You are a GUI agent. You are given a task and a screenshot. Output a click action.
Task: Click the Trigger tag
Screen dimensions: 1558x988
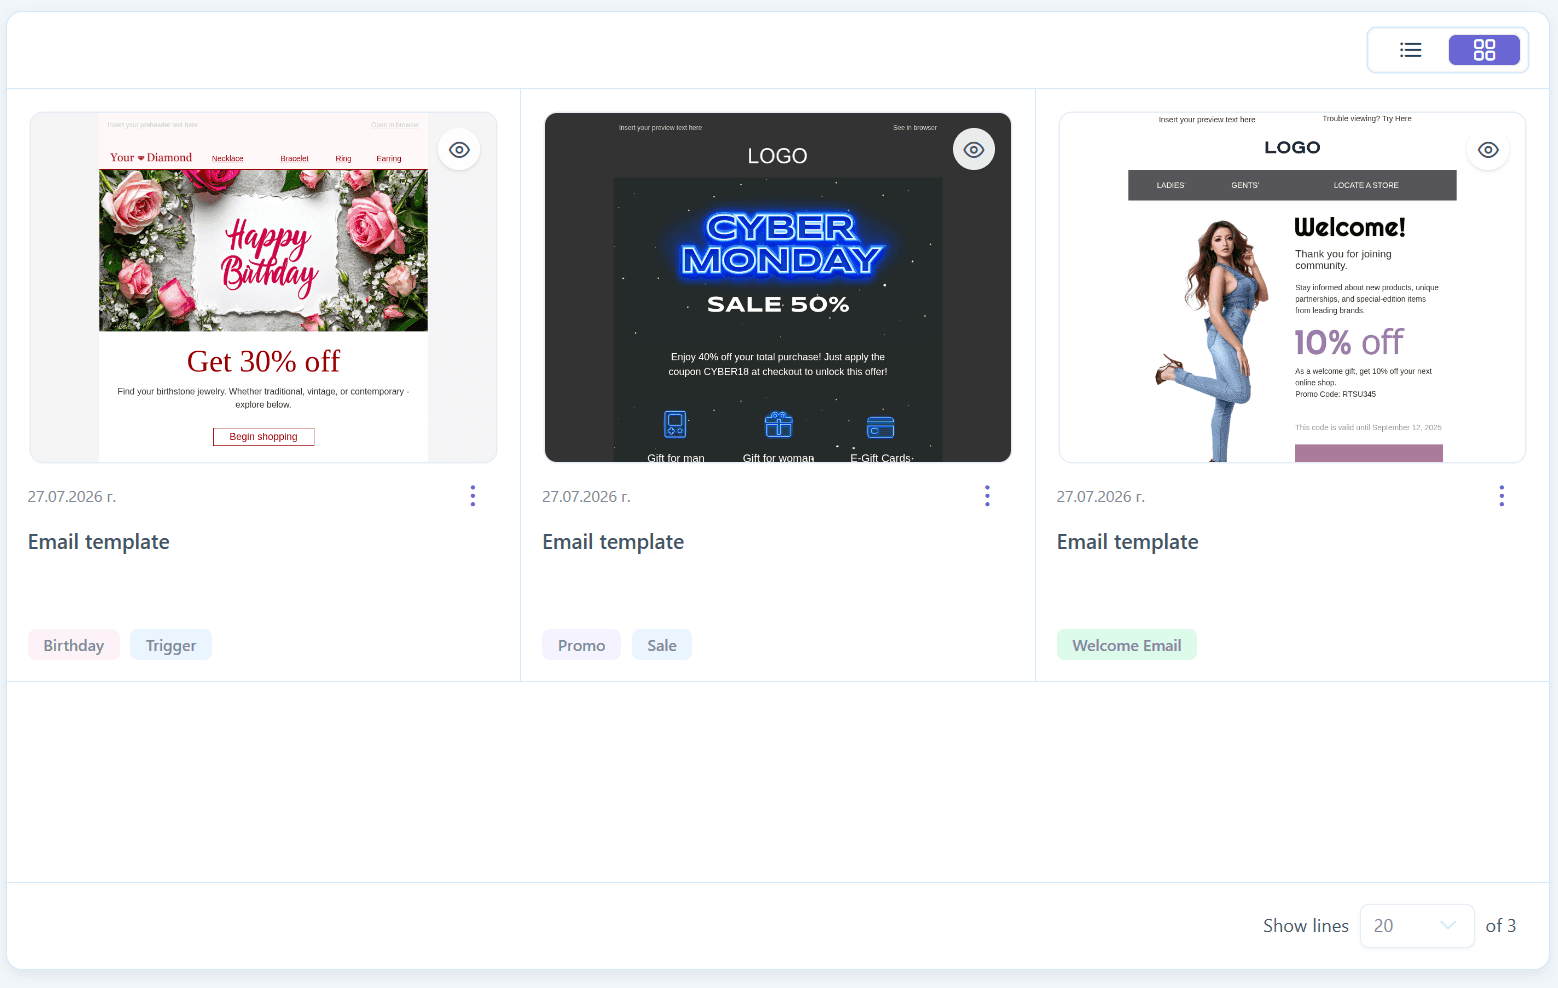pyautogui.click(x=171, y=645)
